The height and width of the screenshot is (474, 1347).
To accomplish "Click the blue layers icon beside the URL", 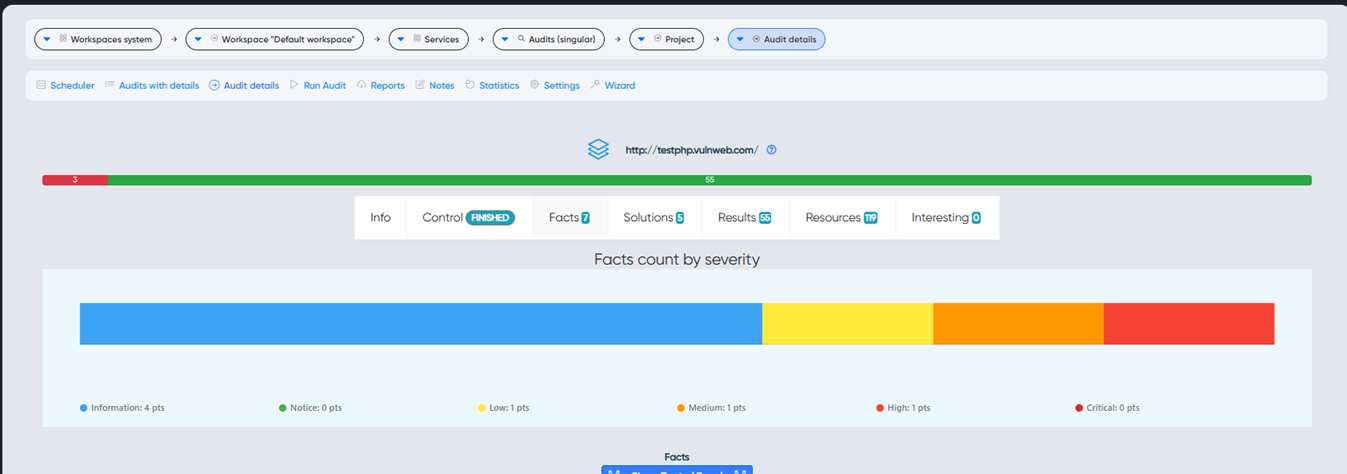I will [598, 149].
